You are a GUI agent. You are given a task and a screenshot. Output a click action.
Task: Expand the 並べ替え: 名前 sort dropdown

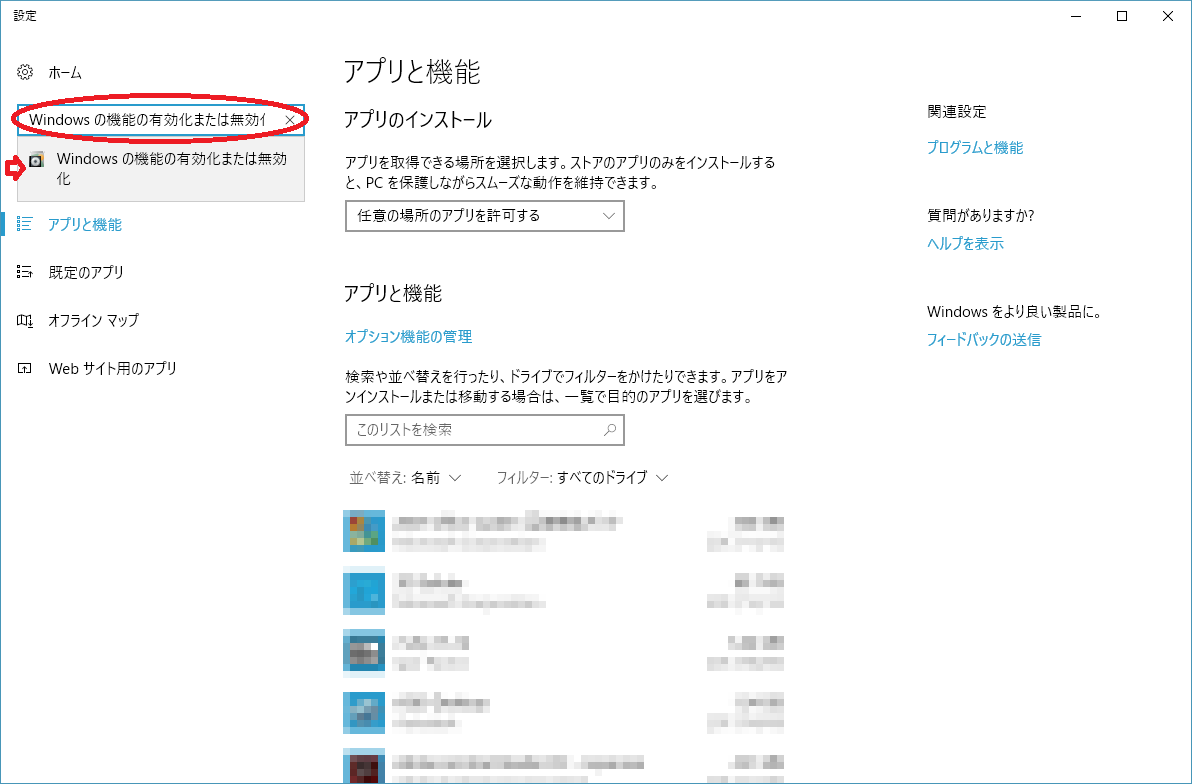coord(405,478)
